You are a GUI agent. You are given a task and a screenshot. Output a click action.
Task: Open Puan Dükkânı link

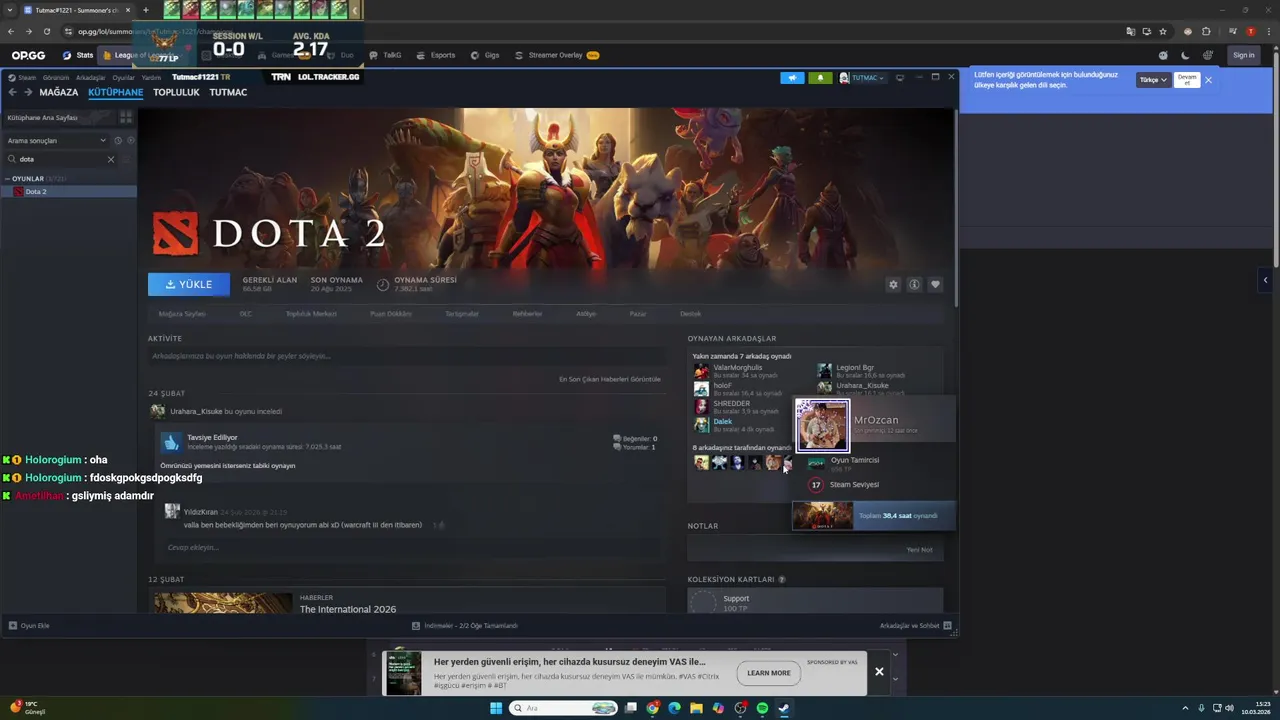[x=391, y=314]
